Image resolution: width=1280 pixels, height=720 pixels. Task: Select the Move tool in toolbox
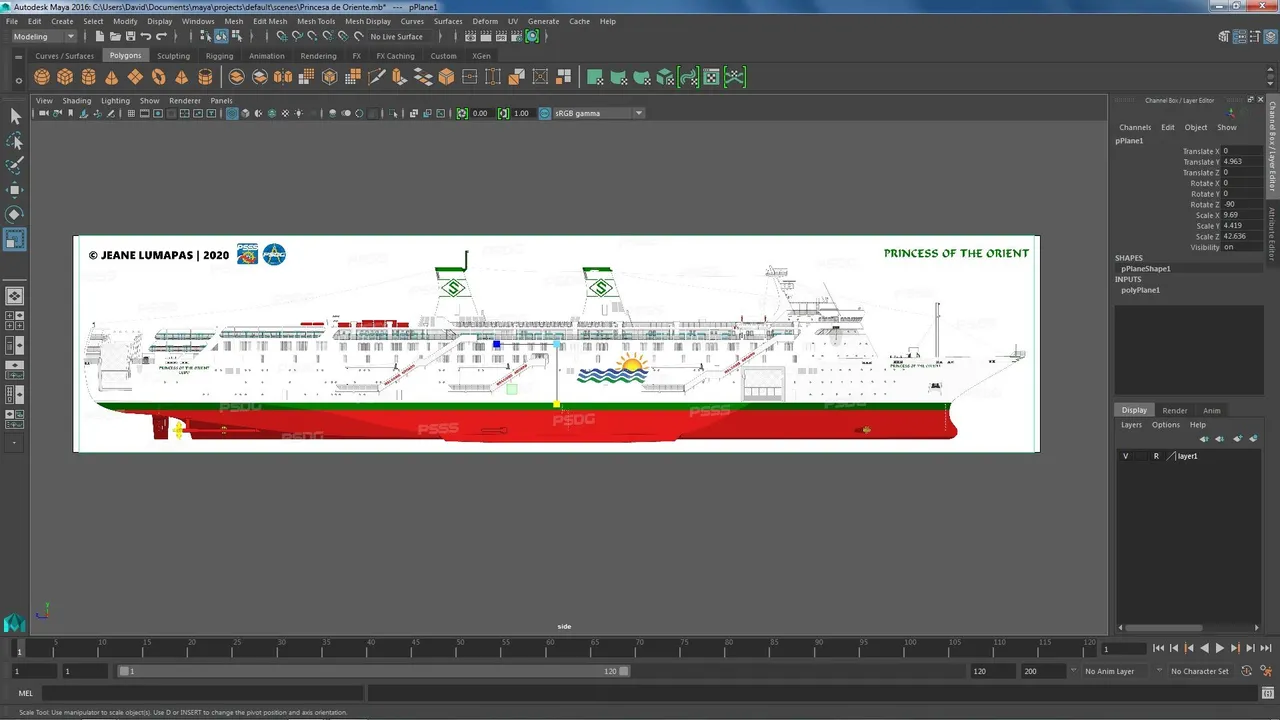pos(15,190)
